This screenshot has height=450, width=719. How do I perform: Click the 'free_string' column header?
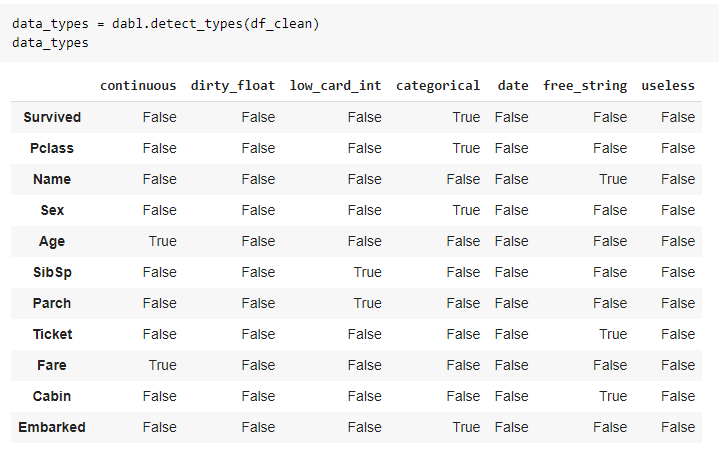(x=585, y=86)
